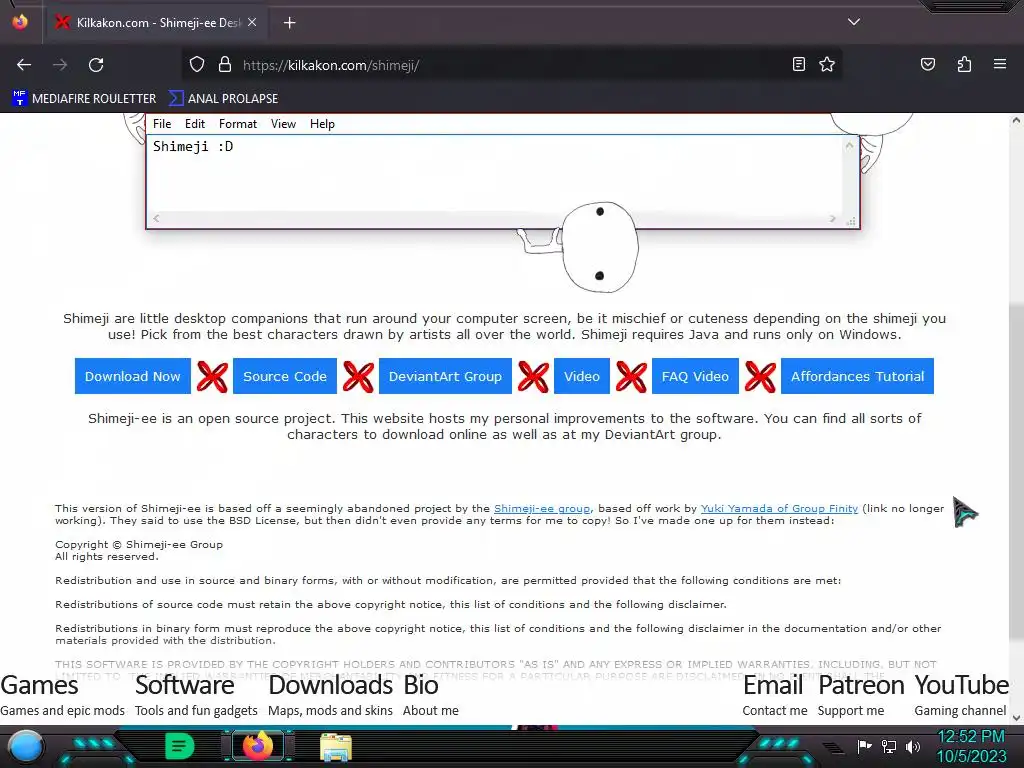The image size is (1024, 768).
Task: Open the Affordances Tutorial button
Action: click(857, 376)
